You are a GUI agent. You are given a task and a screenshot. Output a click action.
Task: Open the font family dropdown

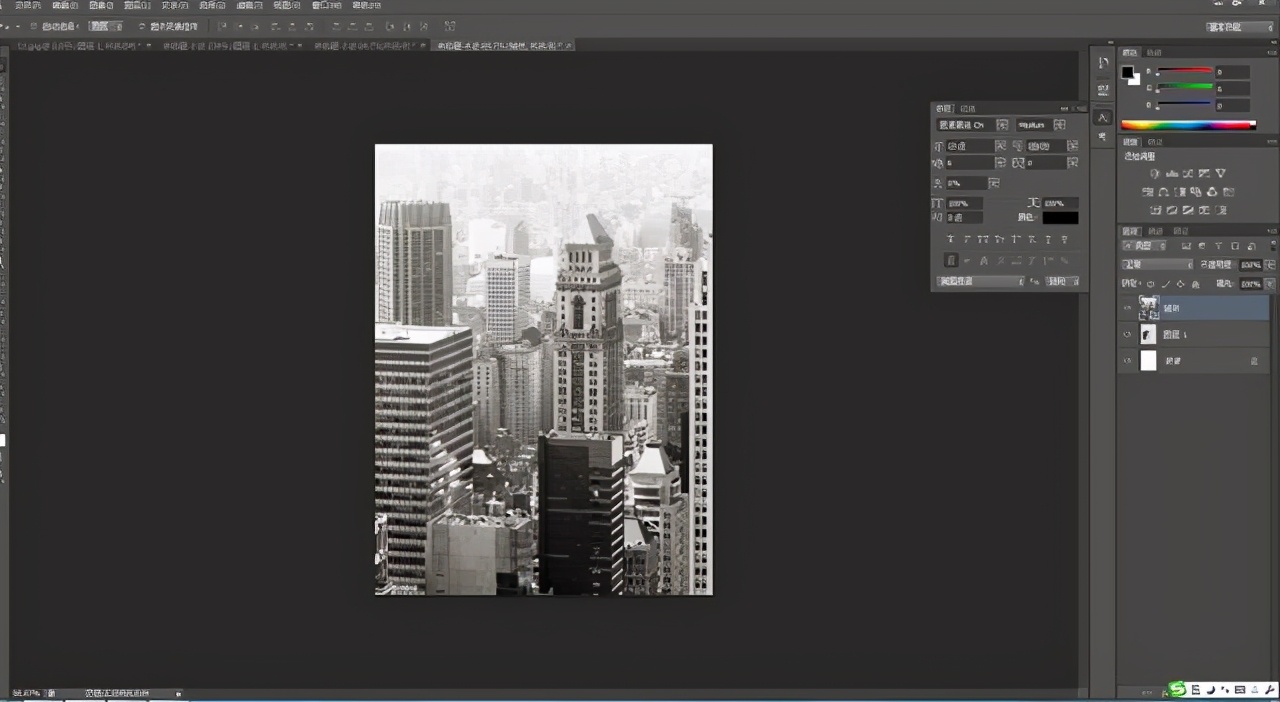pyautogui.click(x=1002, y=124)
